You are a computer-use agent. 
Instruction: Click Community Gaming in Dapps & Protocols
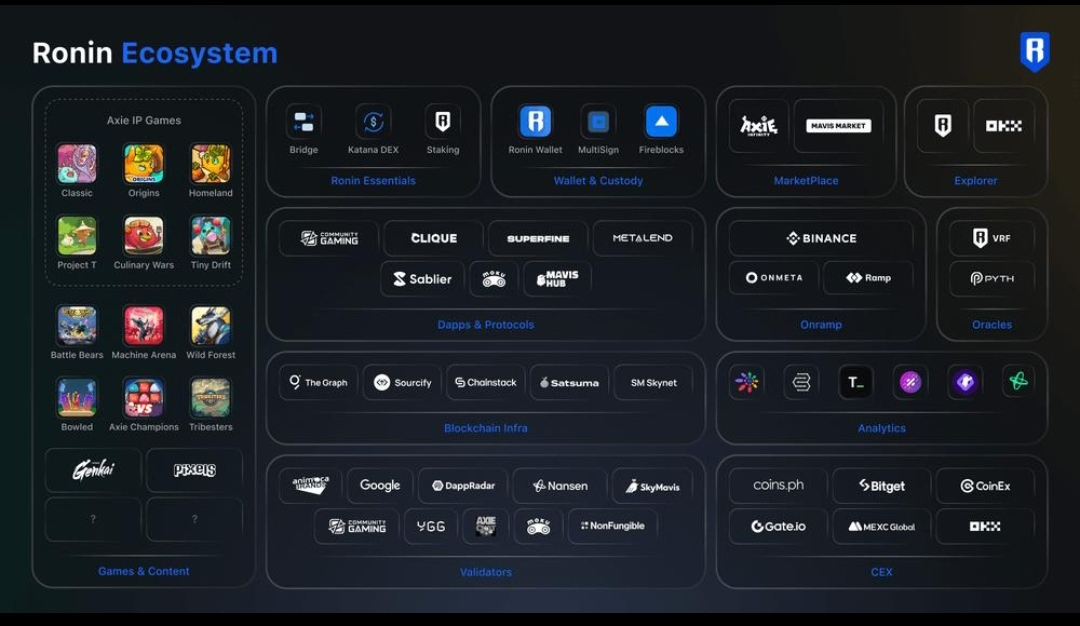pos(329,238)
